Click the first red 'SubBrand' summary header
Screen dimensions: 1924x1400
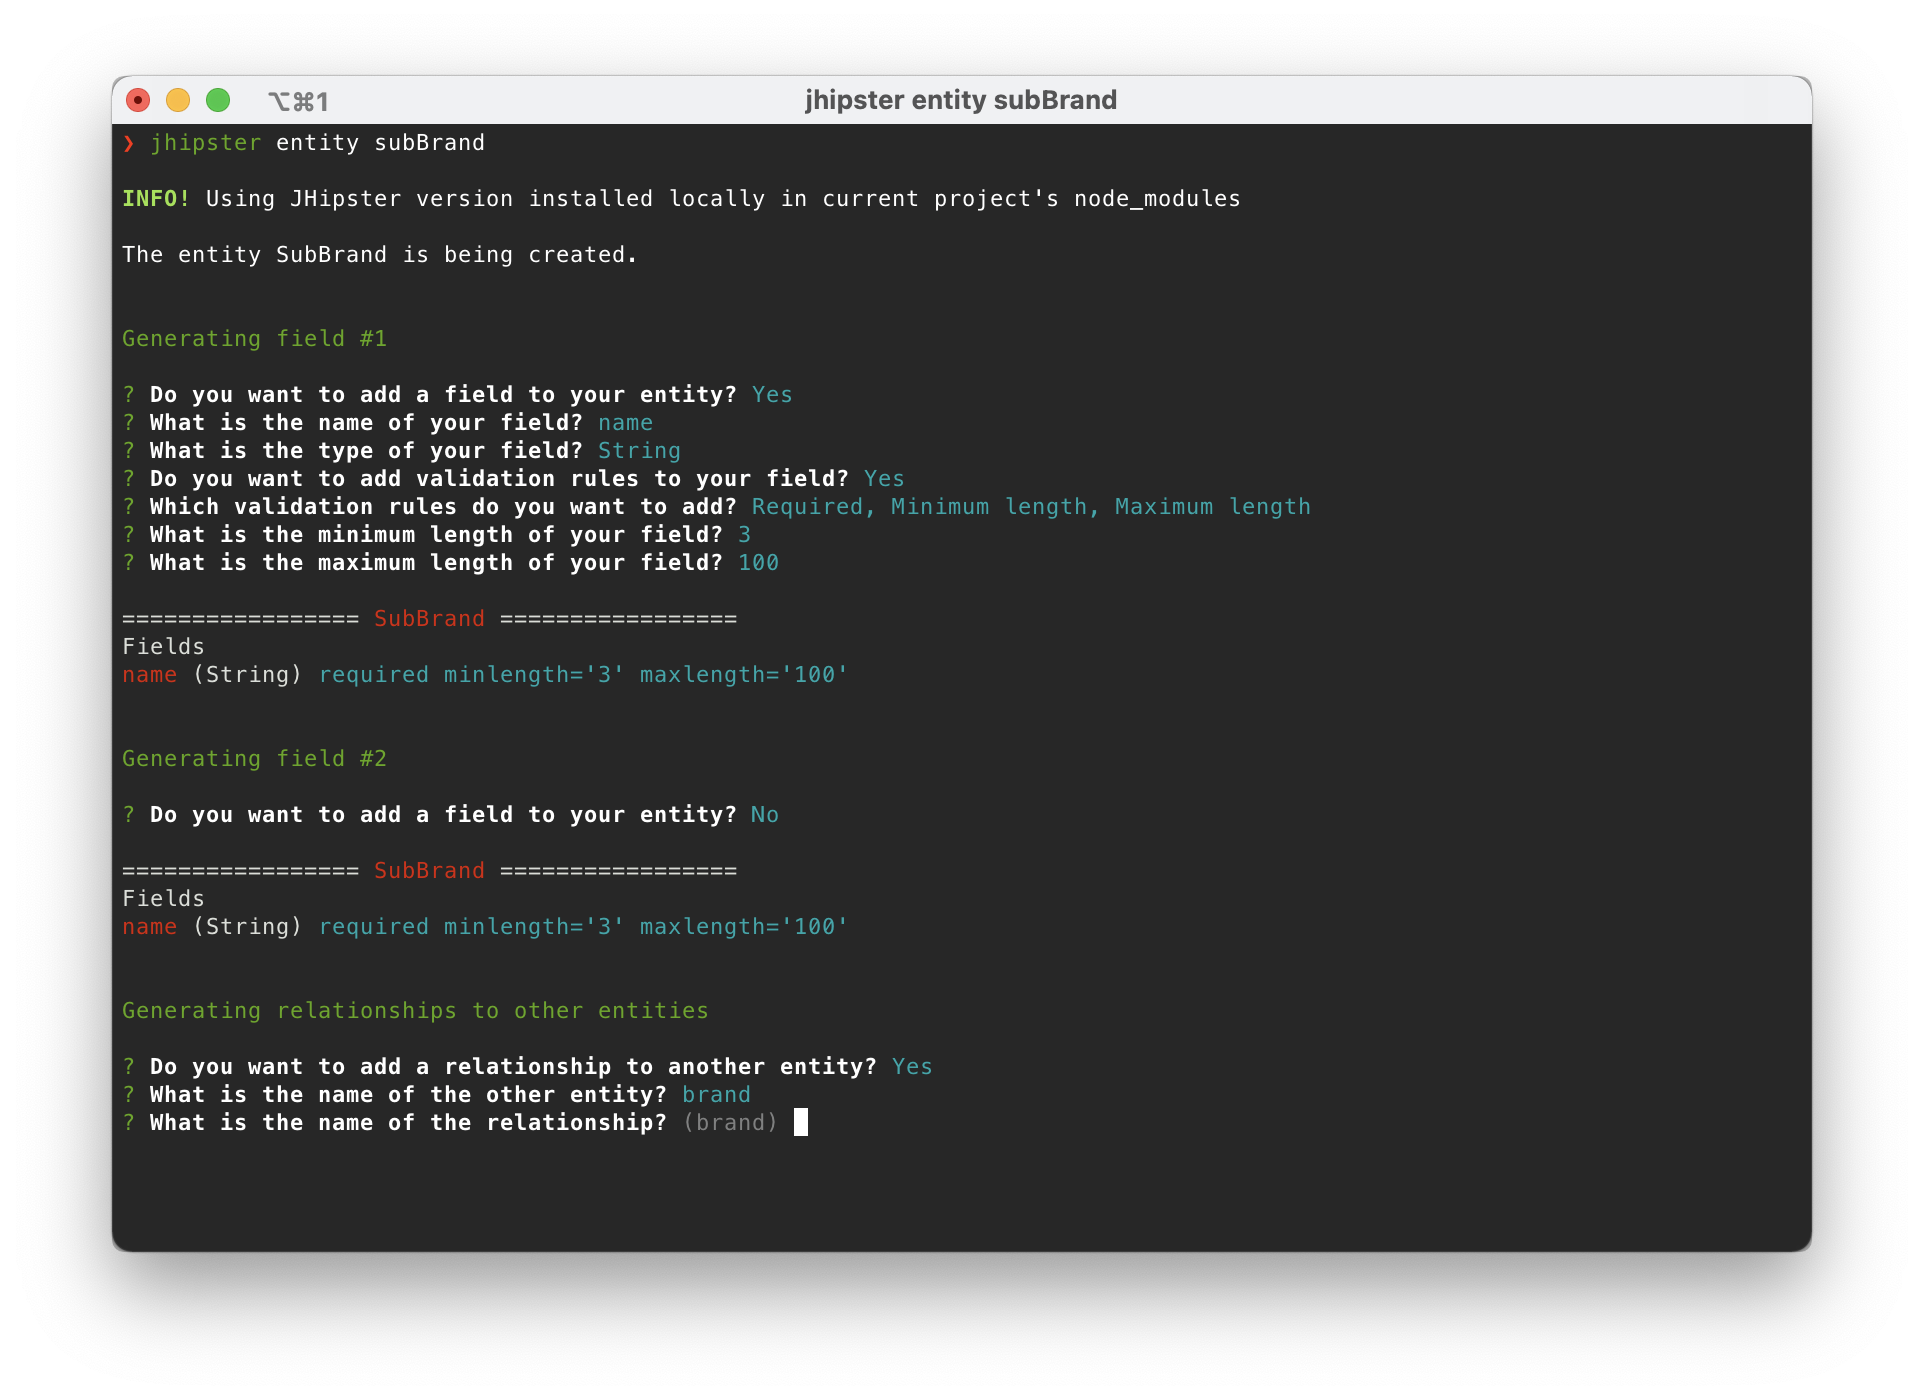pos(429,619)
